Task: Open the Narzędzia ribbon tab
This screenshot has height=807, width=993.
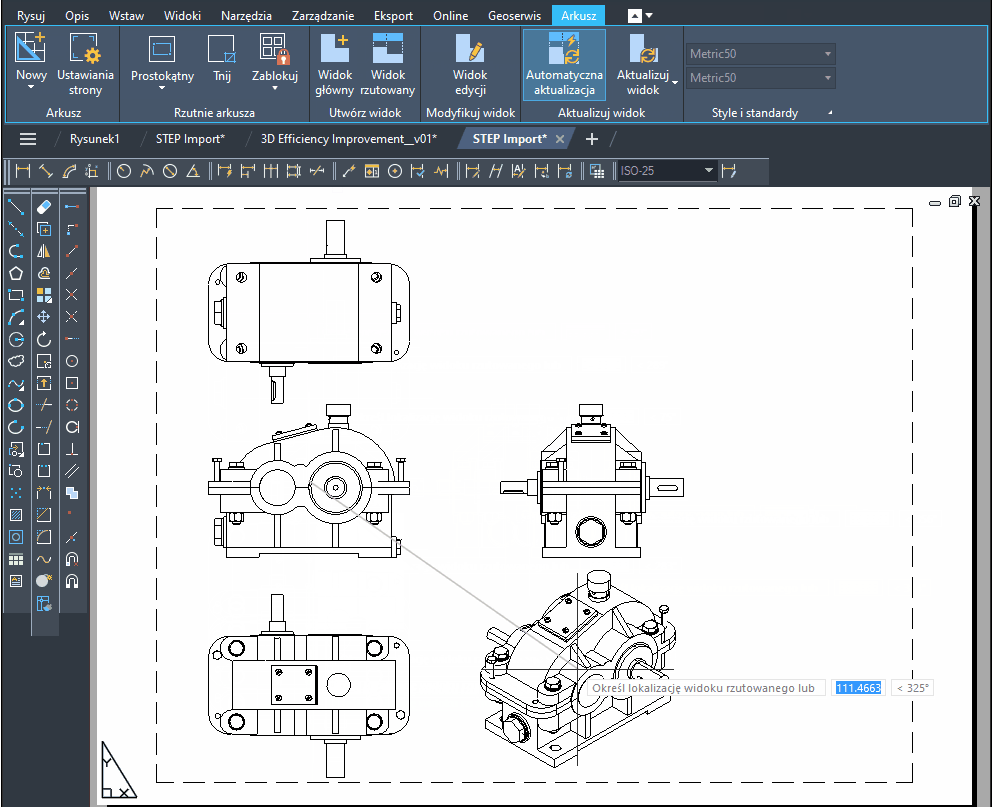Action: 246,16
